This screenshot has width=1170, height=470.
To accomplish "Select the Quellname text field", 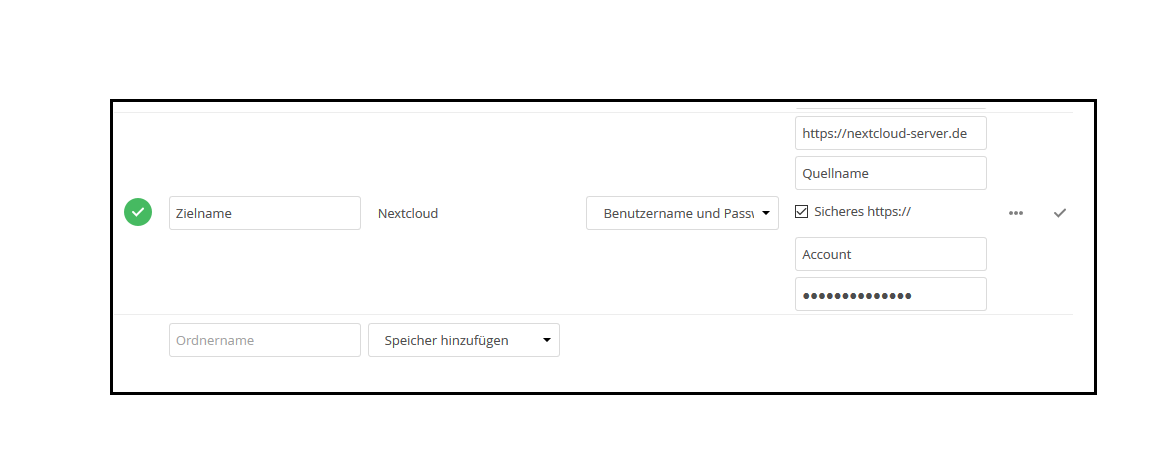I will pos(890,173).
